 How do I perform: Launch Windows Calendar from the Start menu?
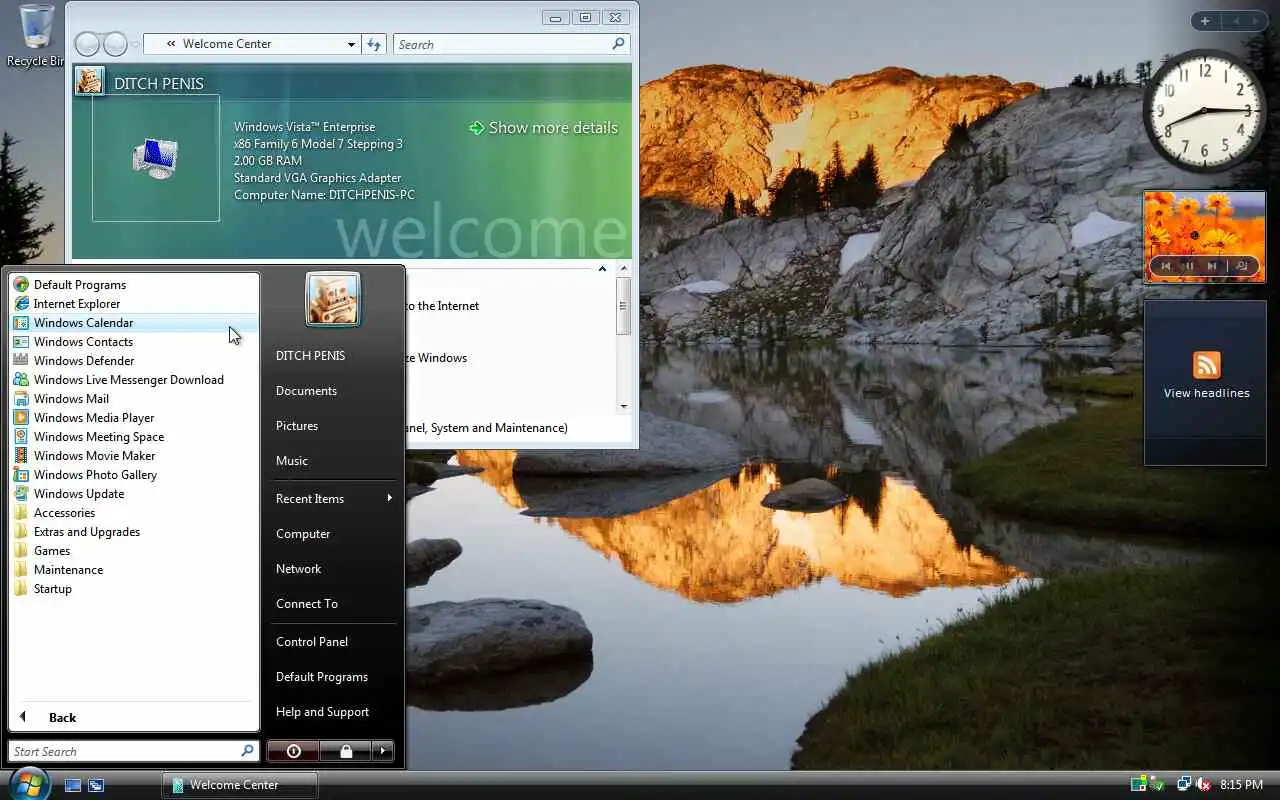(133, 323)
